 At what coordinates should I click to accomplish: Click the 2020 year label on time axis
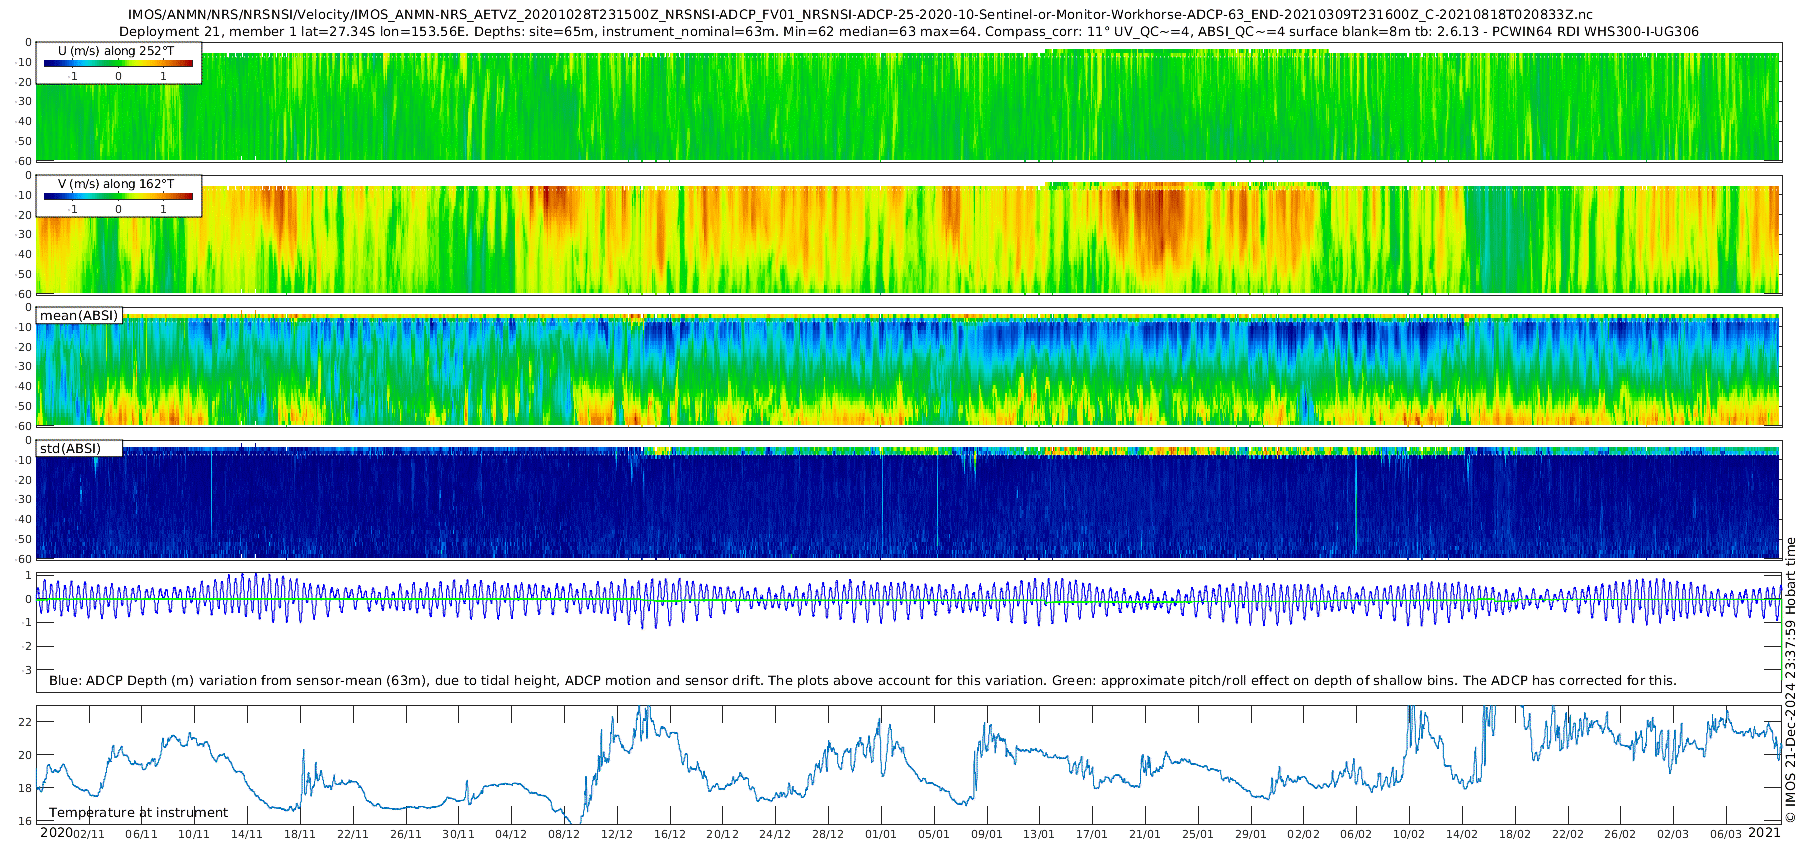tap(55, 833)
